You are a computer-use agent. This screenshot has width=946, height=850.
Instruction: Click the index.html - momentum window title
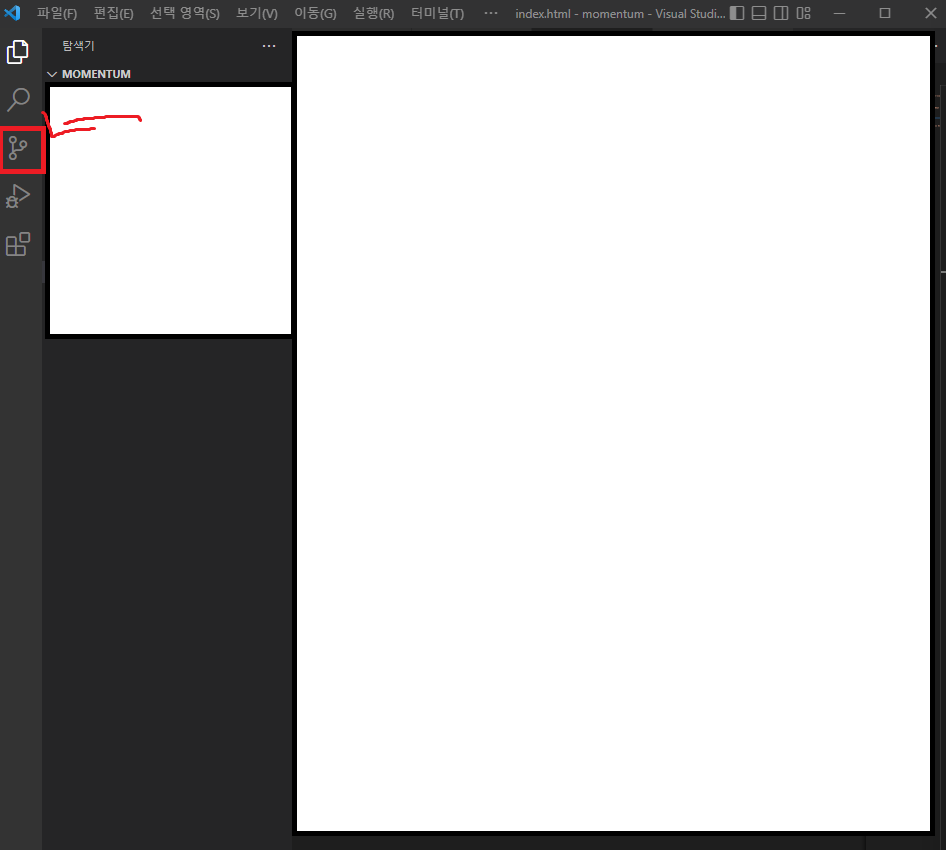click(620, 13)
